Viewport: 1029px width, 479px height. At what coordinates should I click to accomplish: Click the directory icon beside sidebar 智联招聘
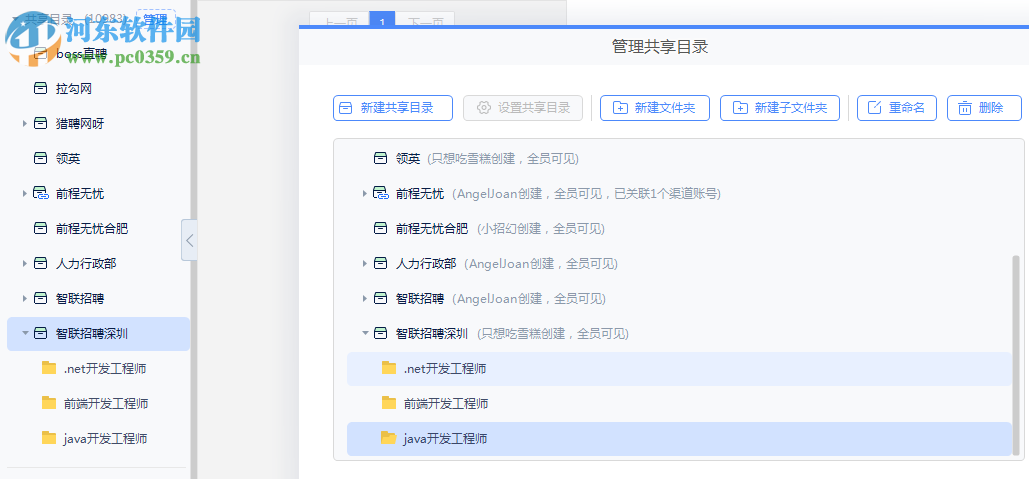(x=41, y=299)
